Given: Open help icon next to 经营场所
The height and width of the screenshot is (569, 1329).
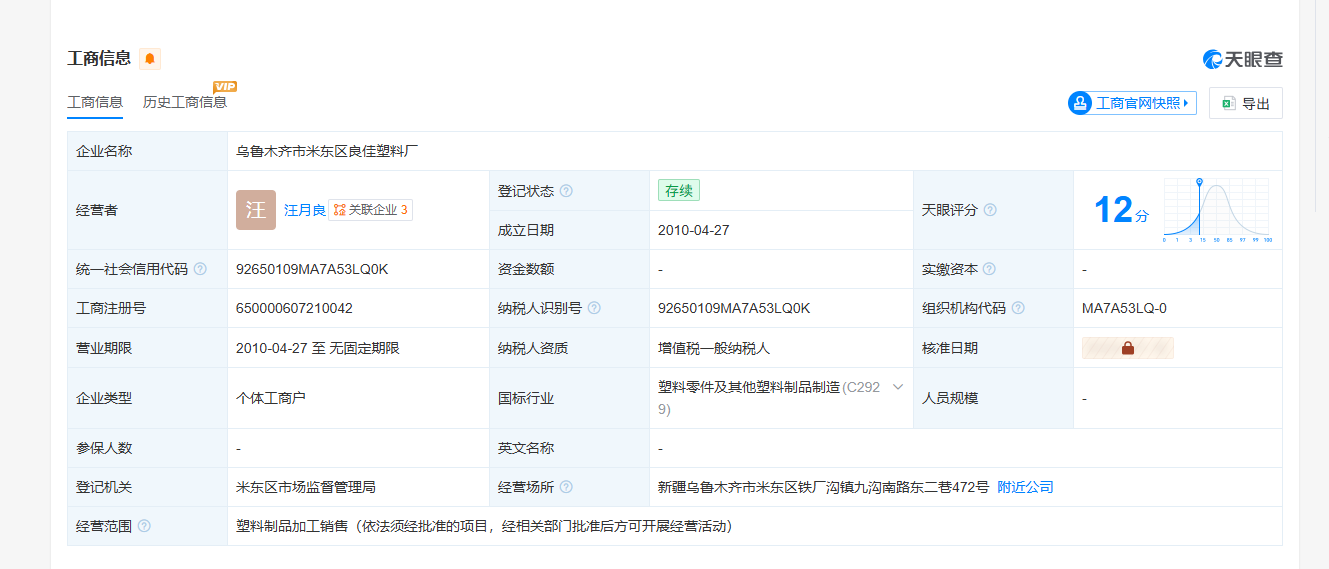Looking at the screenshot, I should [x=566, y=487].
